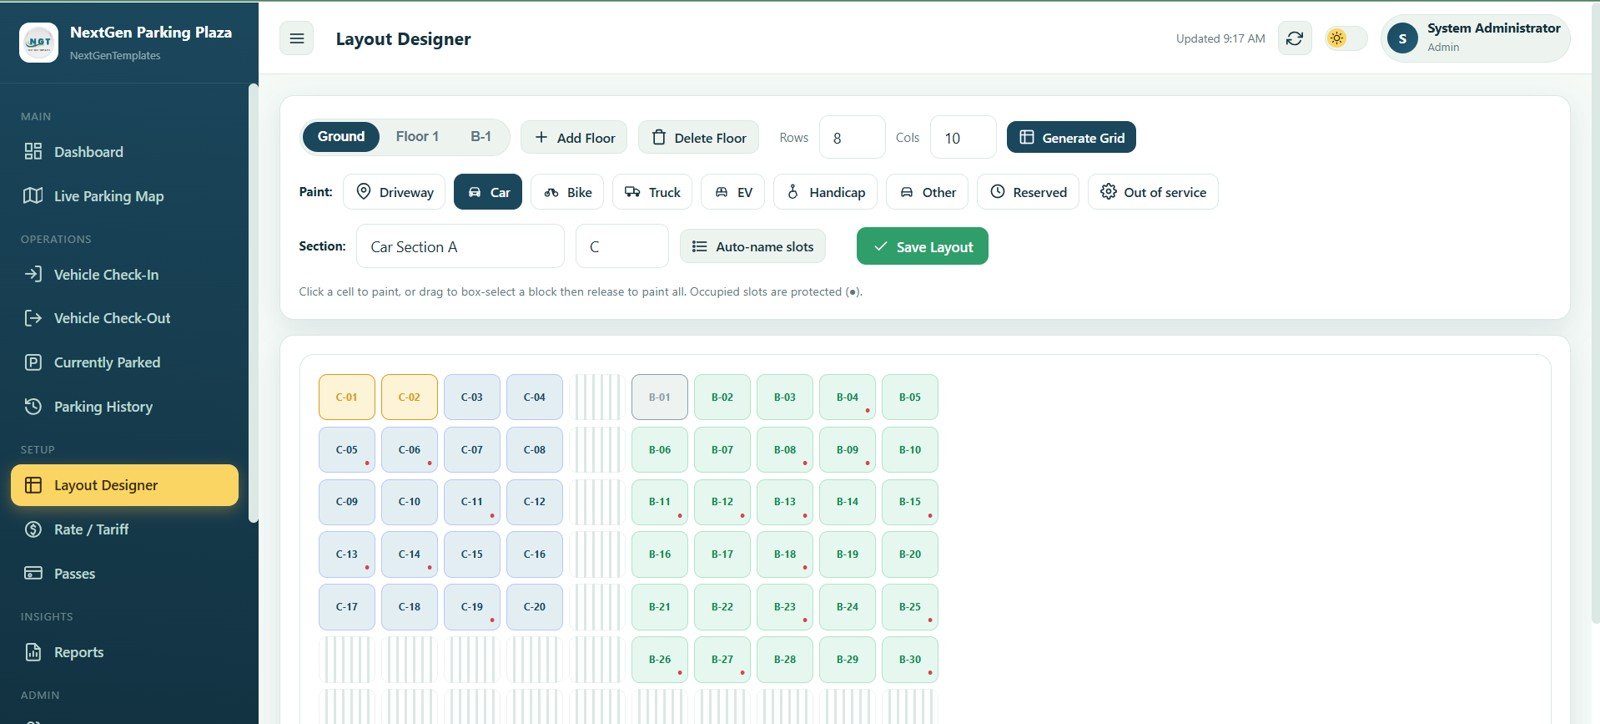Open Vehicle Check-Out page

[x=125, y=318]
